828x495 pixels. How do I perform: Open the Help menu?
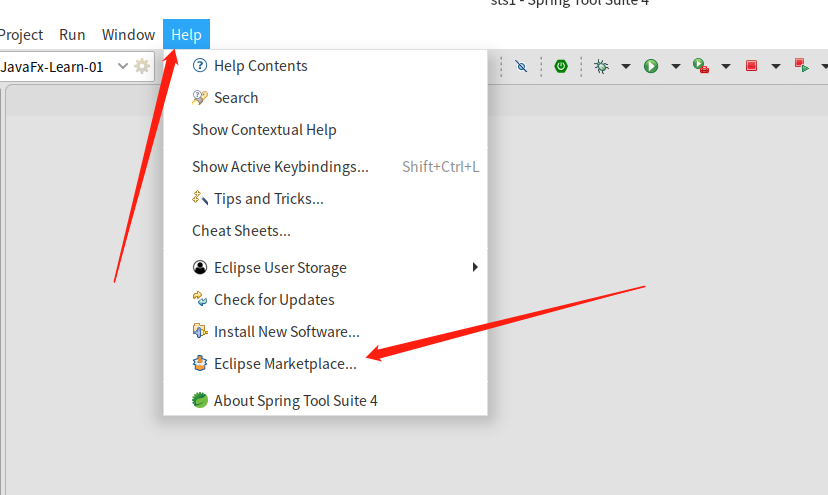(x=186, y=34)
